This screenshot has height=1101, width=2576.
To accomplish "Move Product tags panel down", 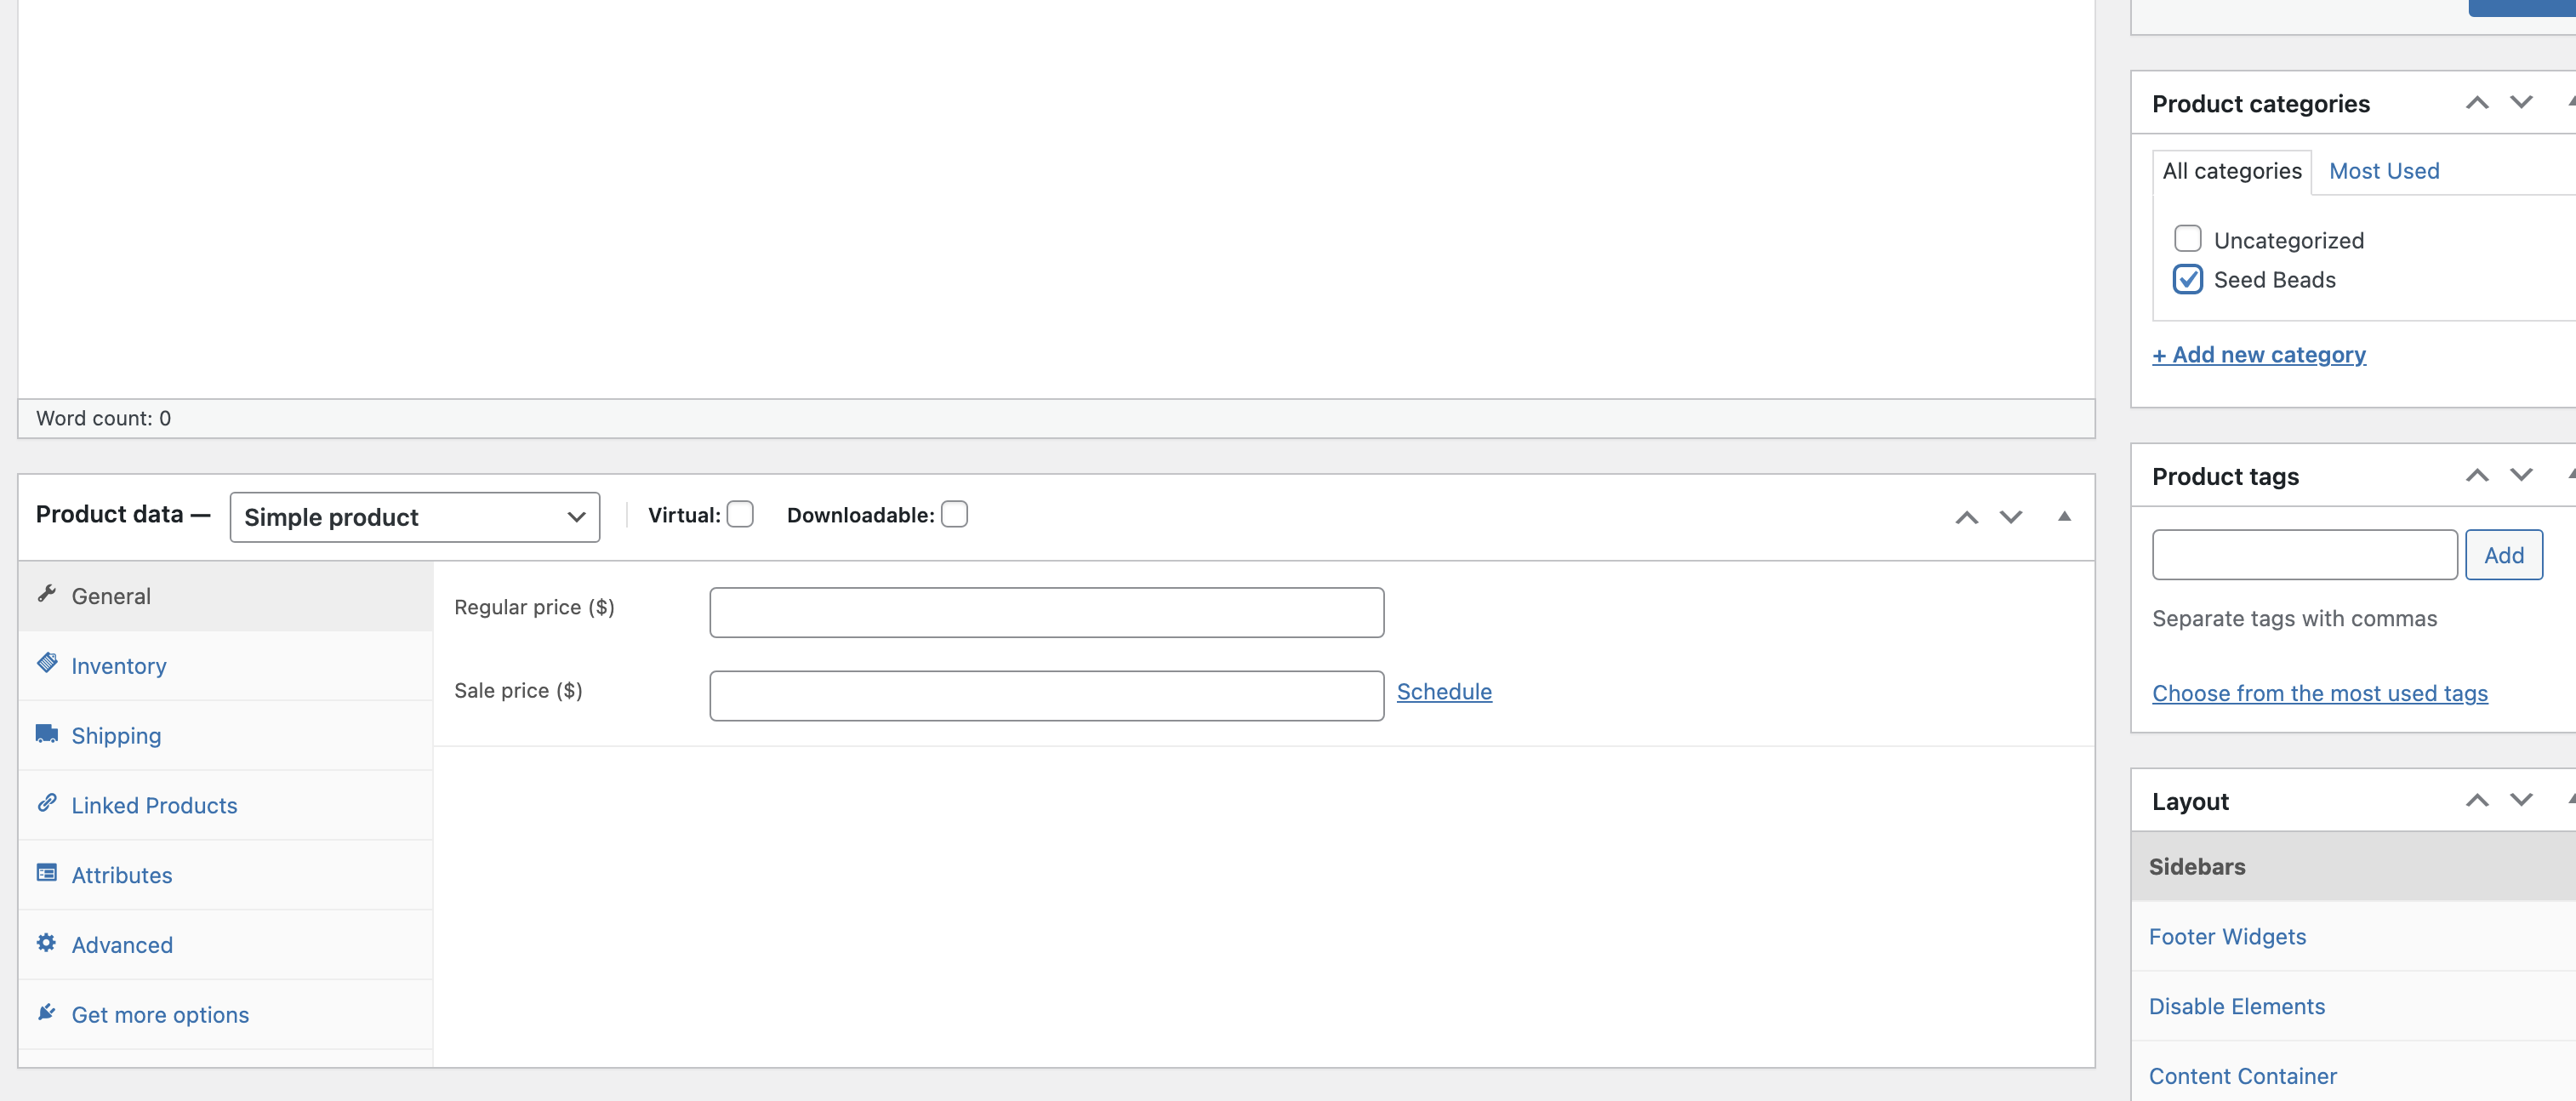I will 2521,475.
